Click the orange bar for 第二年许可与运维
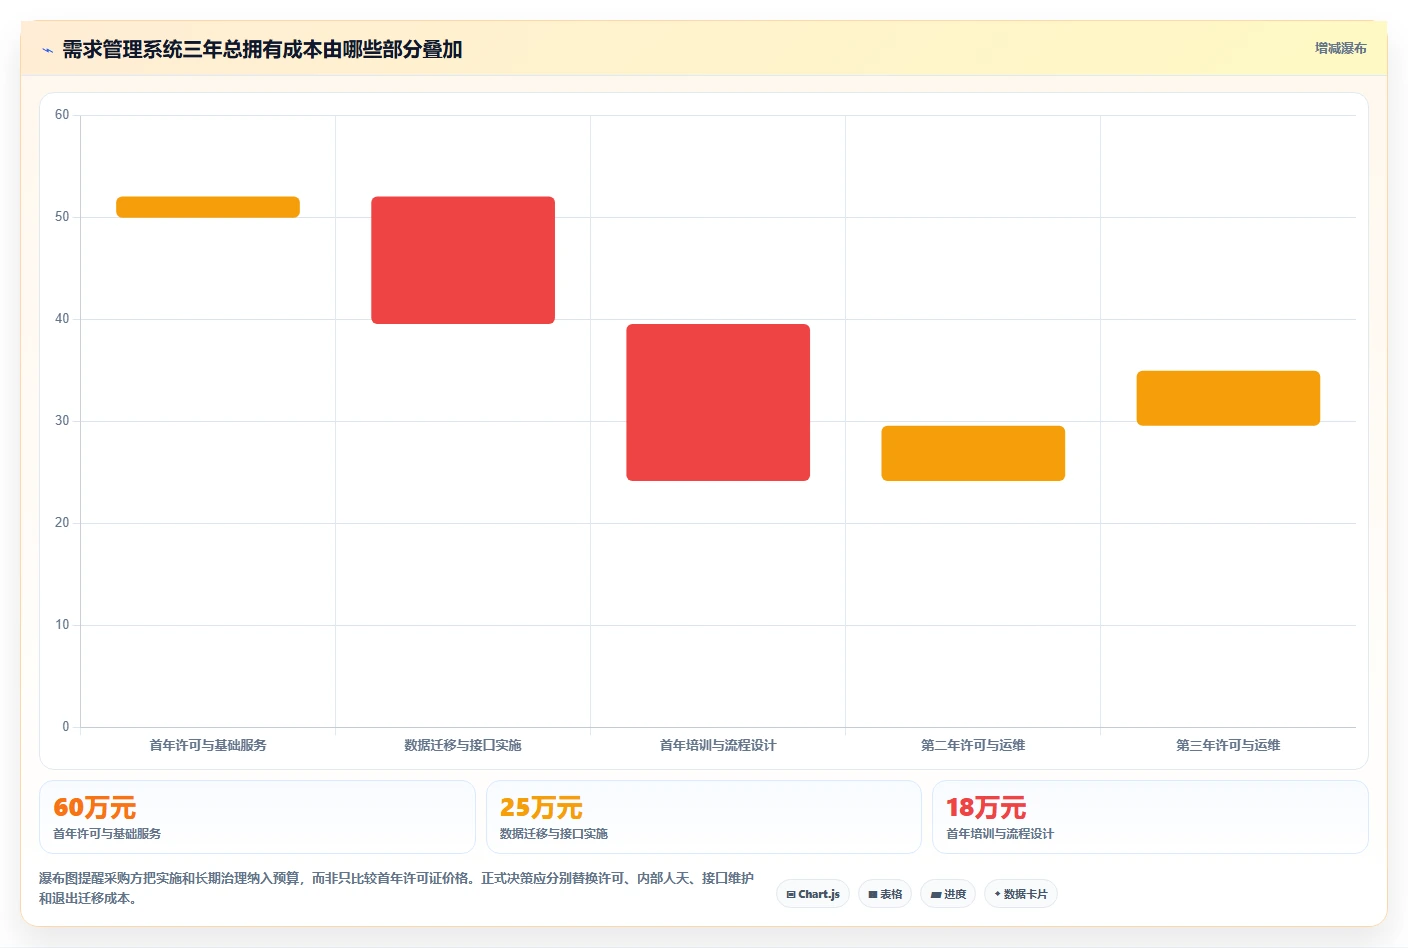The image size is (1408, 948). [x=973, y=453]
